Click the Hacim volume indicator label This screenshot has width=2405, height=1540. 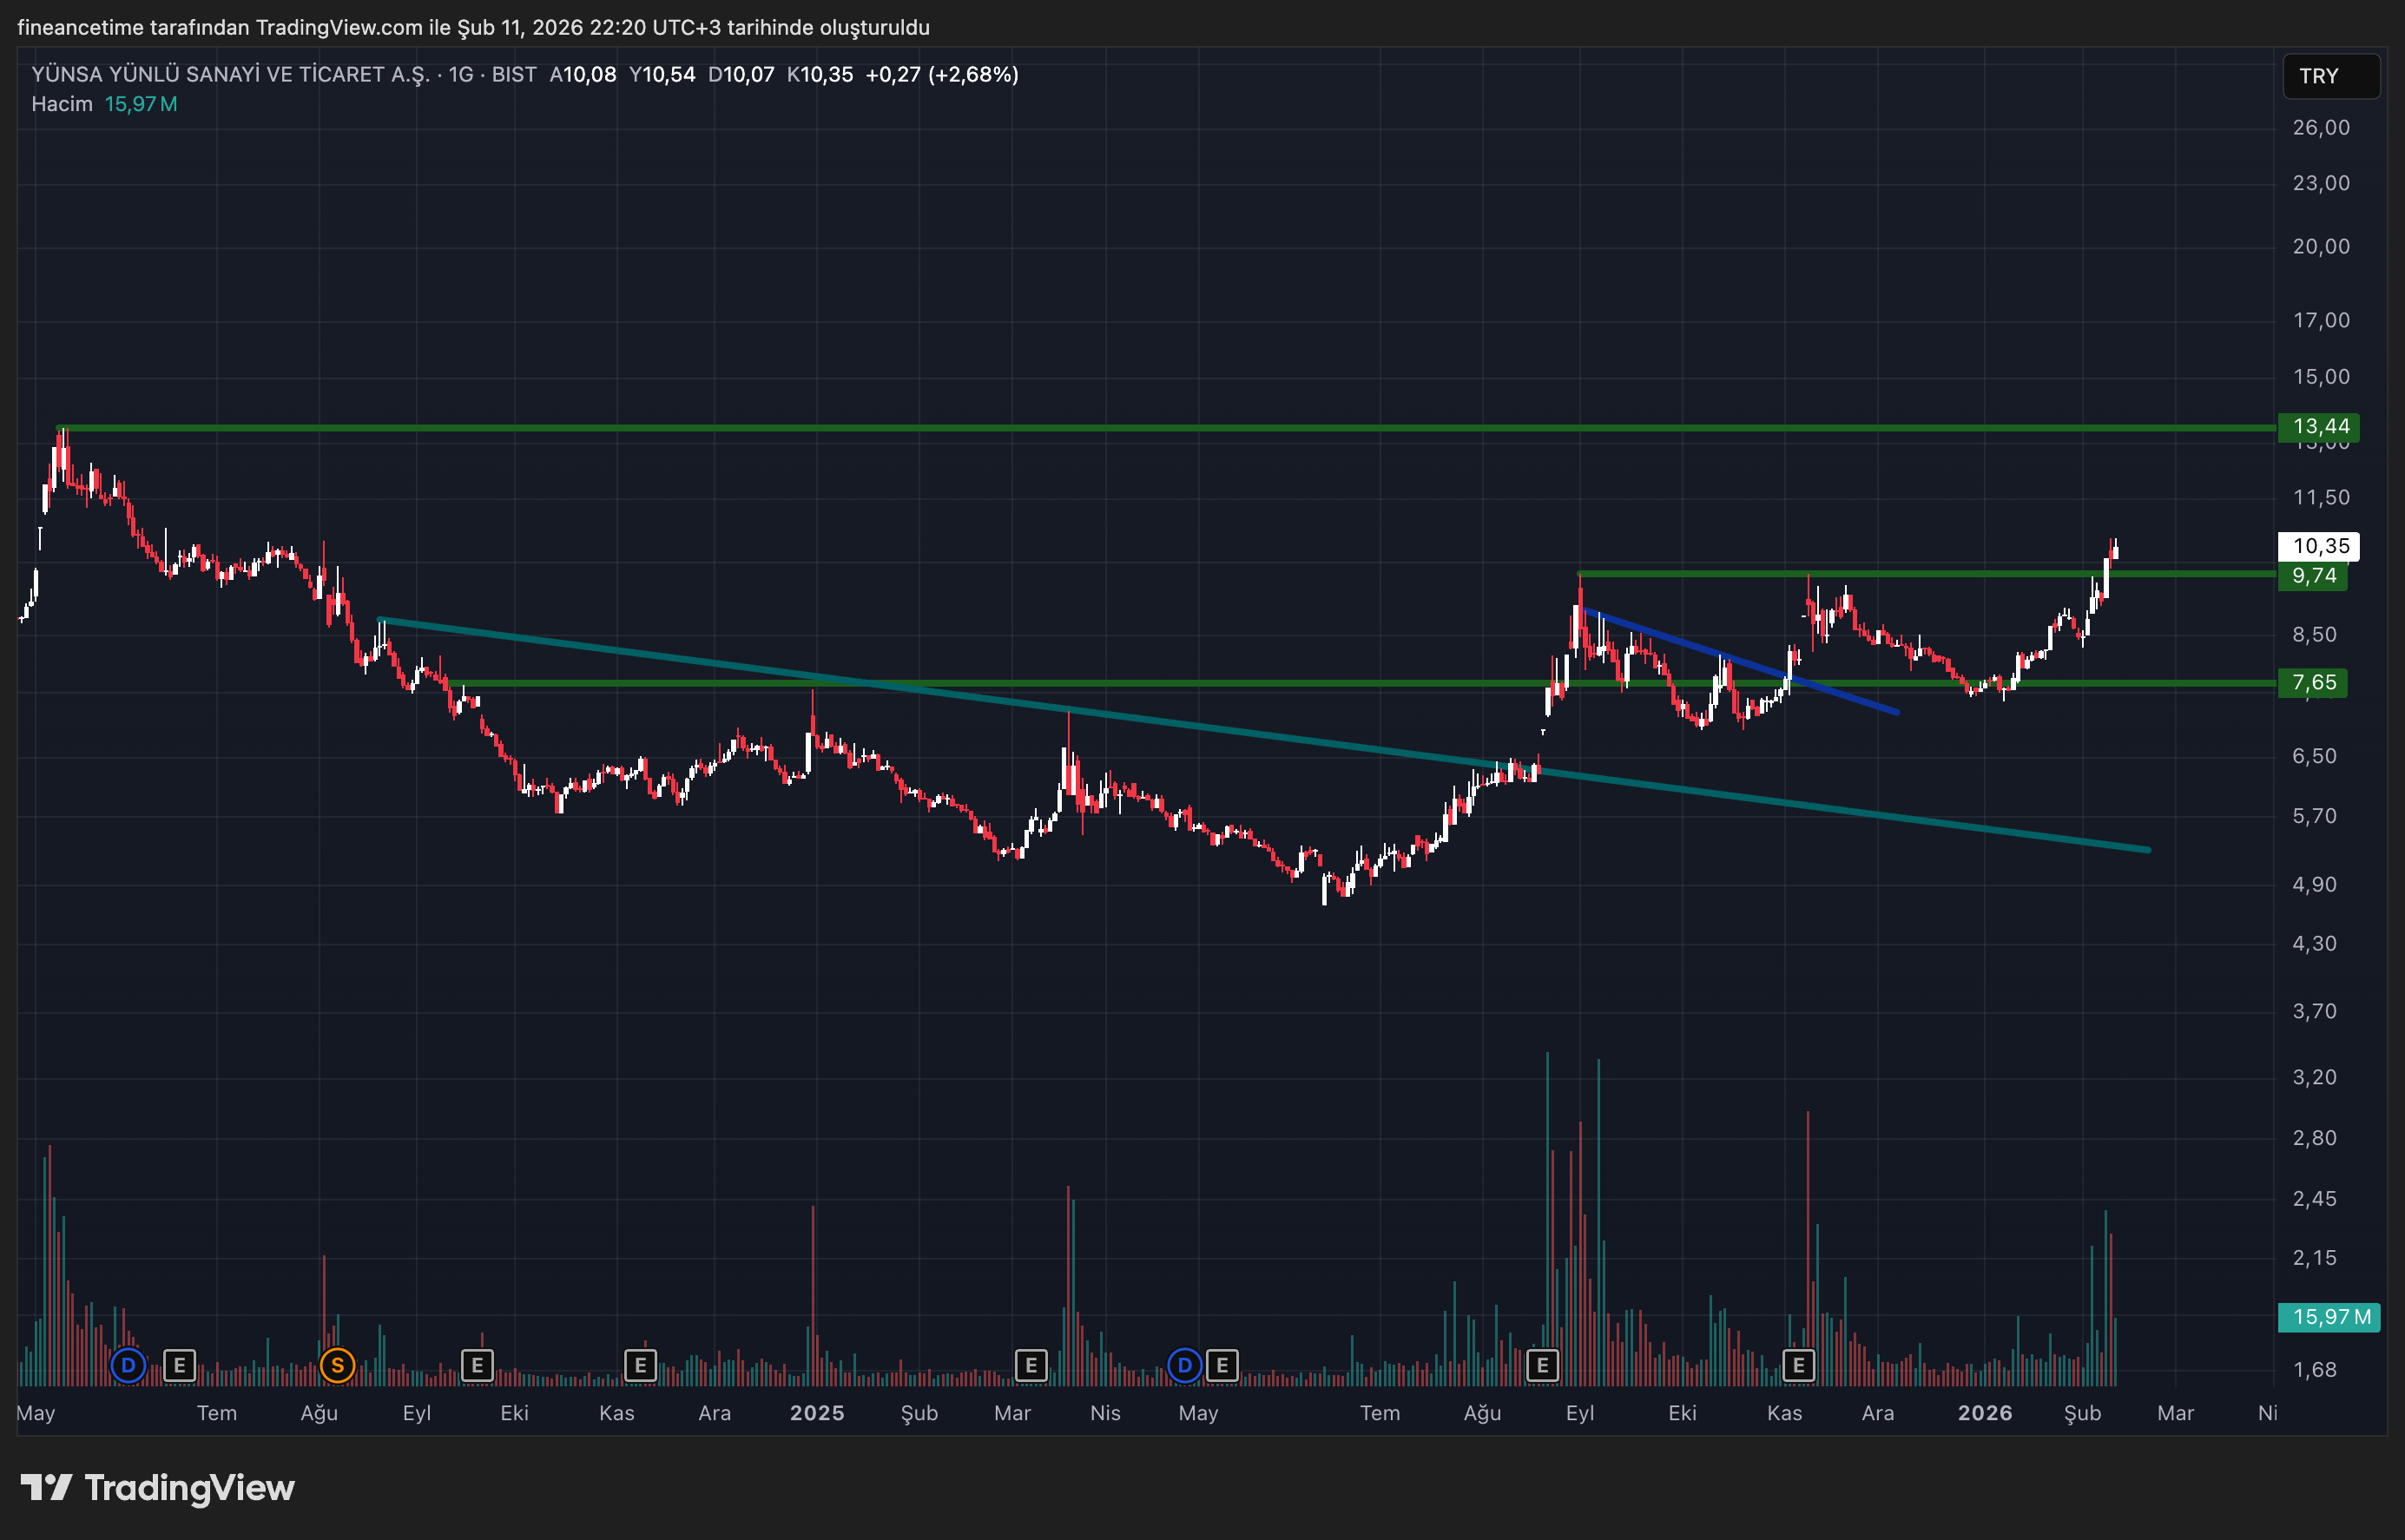[62, 104]
